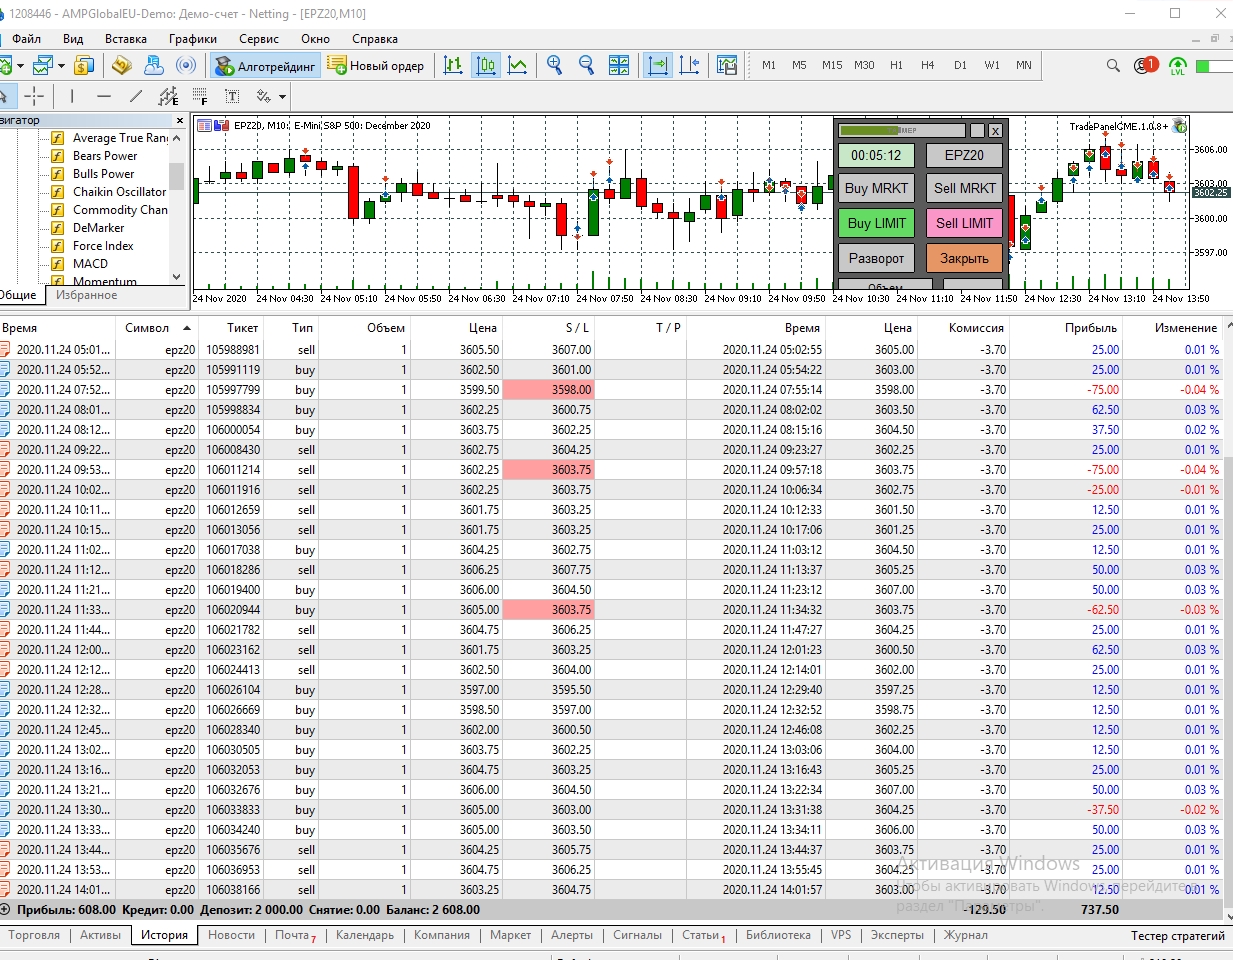Open the Тестер стратегий panel

point(1178,936)
